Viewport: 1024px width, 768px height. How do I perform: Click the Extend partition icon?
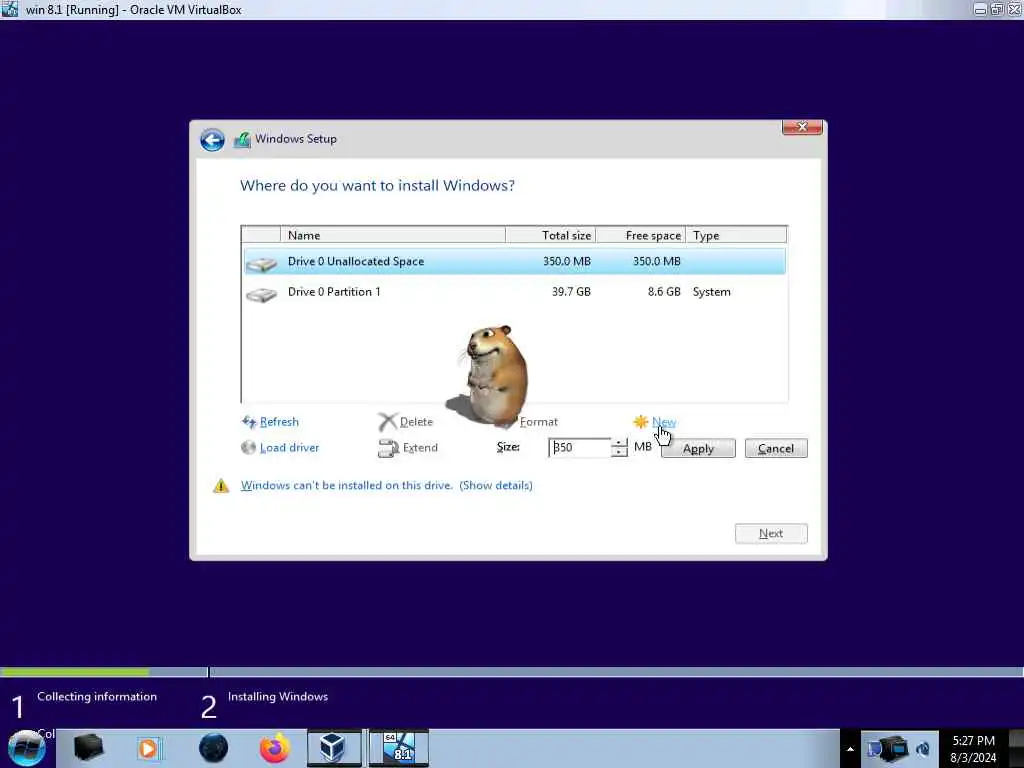coord(388,448)
